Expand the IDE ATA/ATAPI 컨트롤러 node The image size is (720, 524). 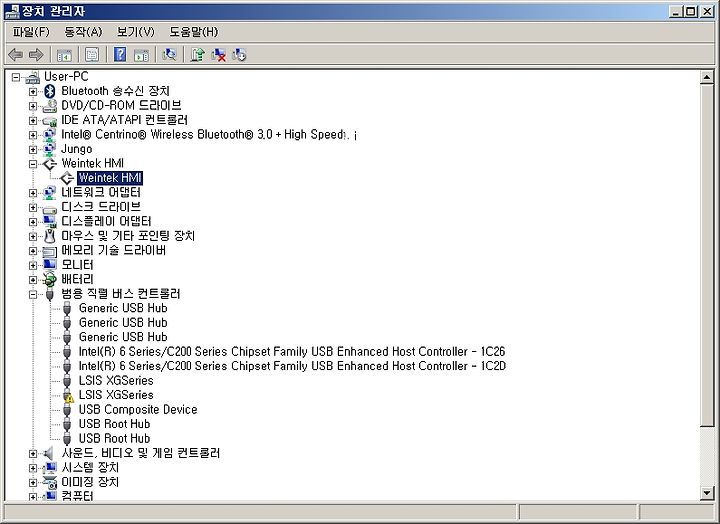(33, 121)
